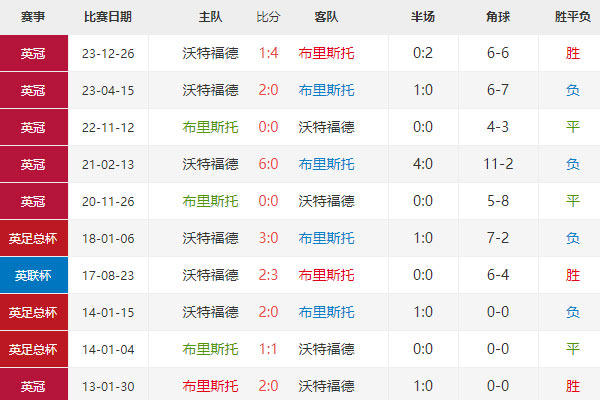The height and width of the screenshot is (400, 600).
Task: Click the 英联杯 league badge
Action: (x=33, y=275)
